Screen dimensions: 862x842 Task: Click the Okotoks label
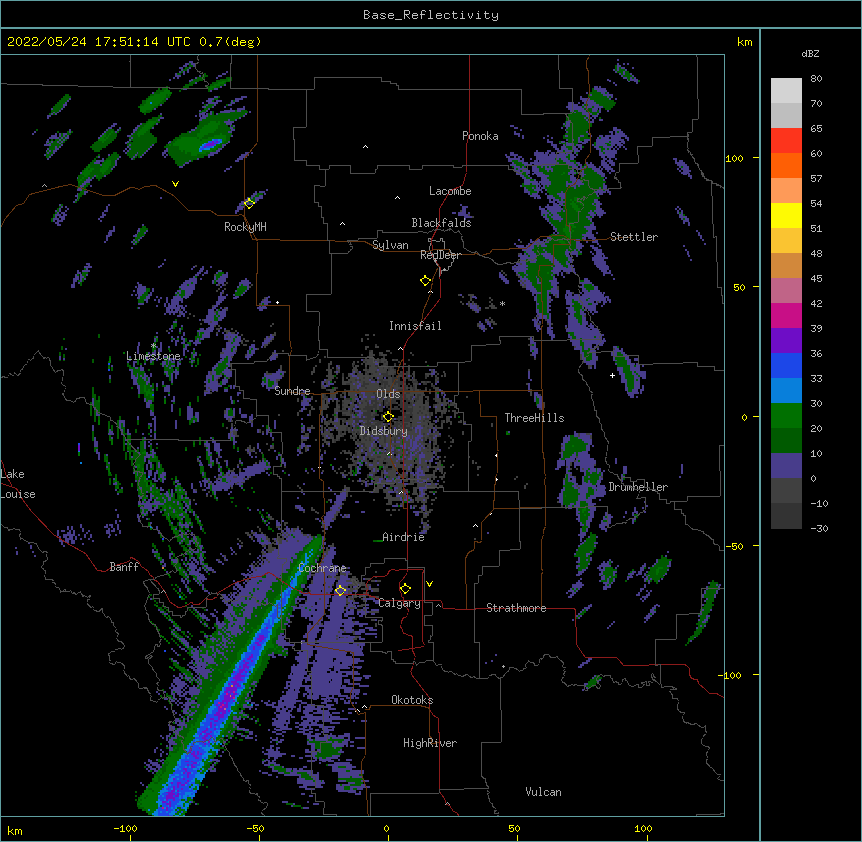pos(412,700)
